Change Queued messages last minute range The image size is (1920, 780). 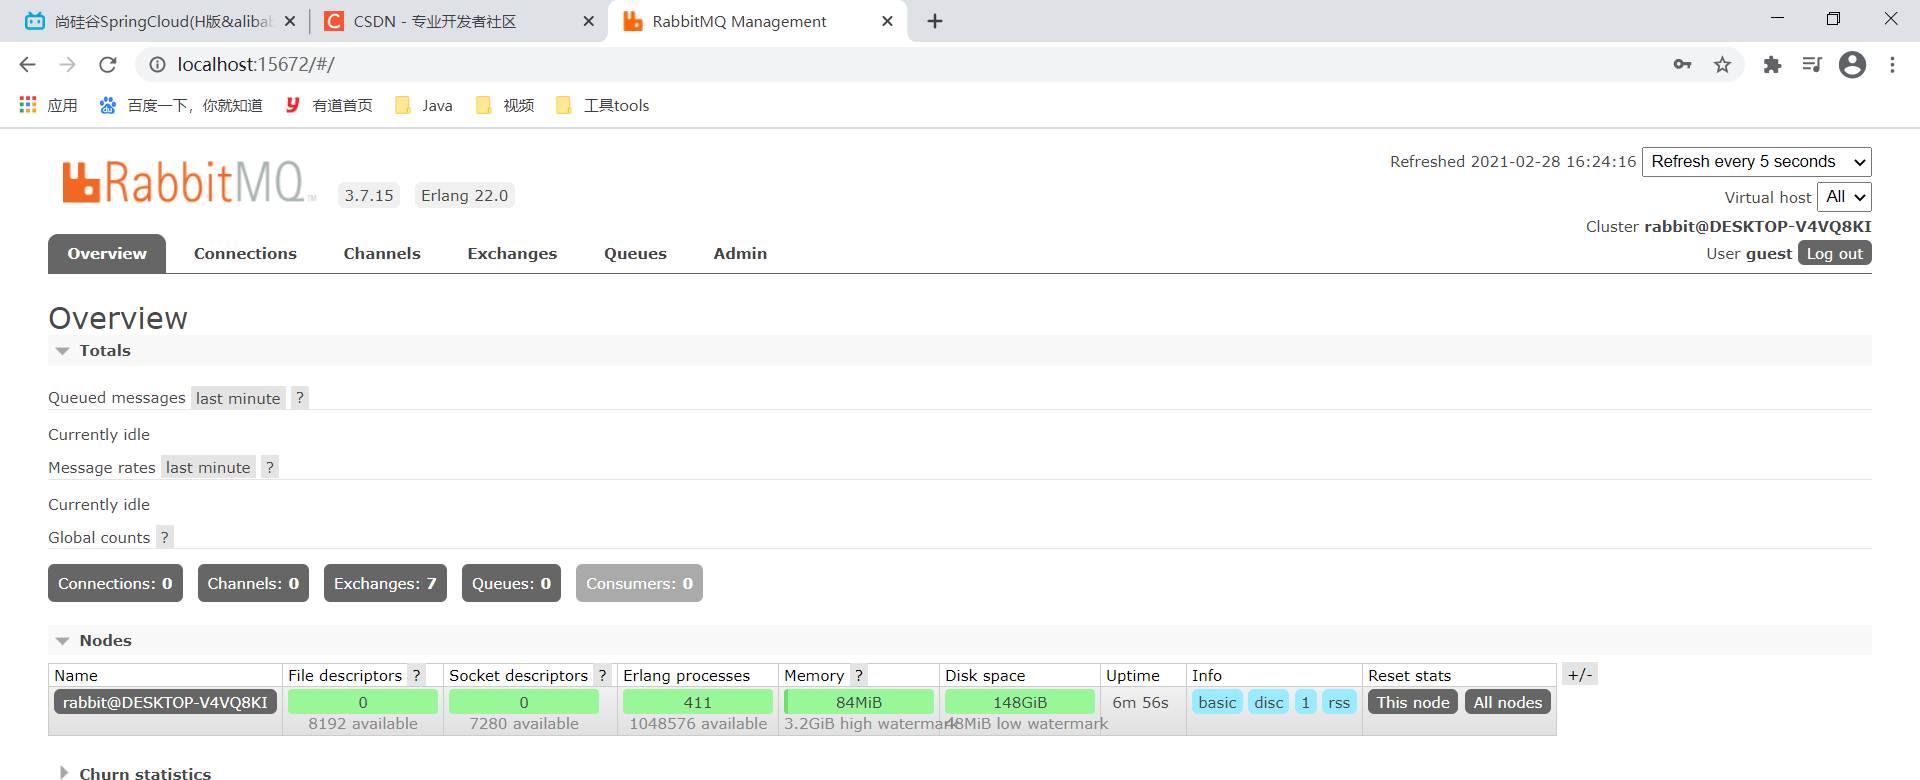click(x=238, y=398)
